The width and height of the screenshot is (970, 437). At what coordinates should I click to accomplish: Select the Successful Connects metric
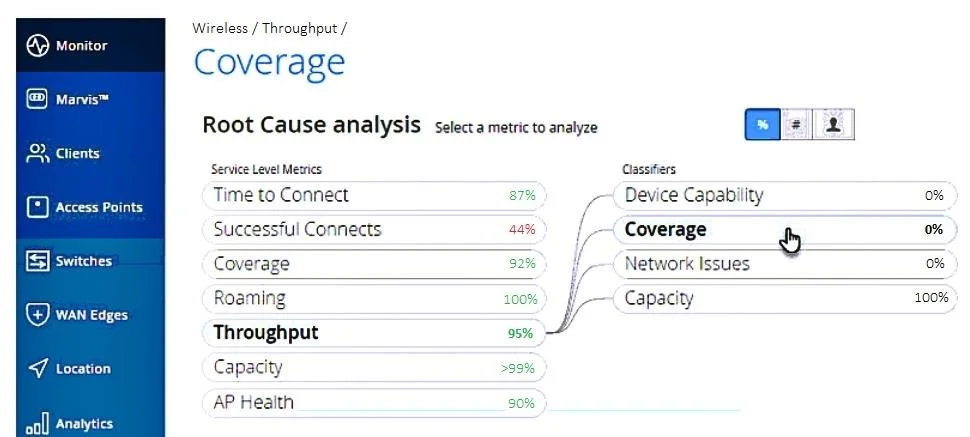374,230
